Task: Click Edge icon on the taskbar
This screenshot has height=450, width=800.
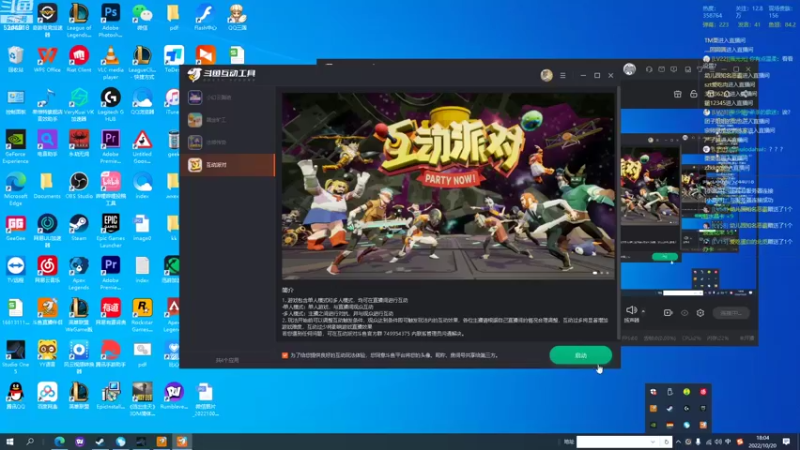Action: pos(59,441)
